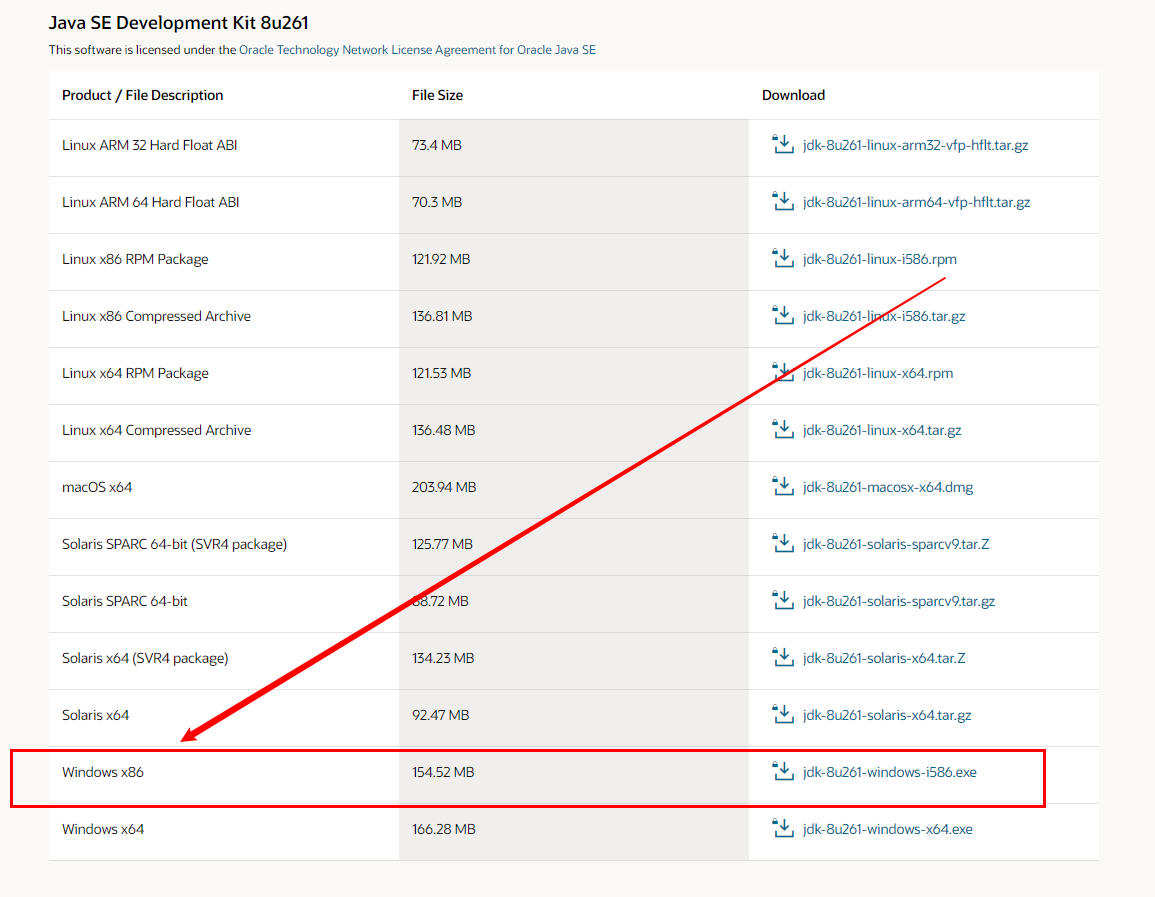The image size is (1155, 897).
Task: Click the 136.48 MB file size
Action: pos(443,430)
